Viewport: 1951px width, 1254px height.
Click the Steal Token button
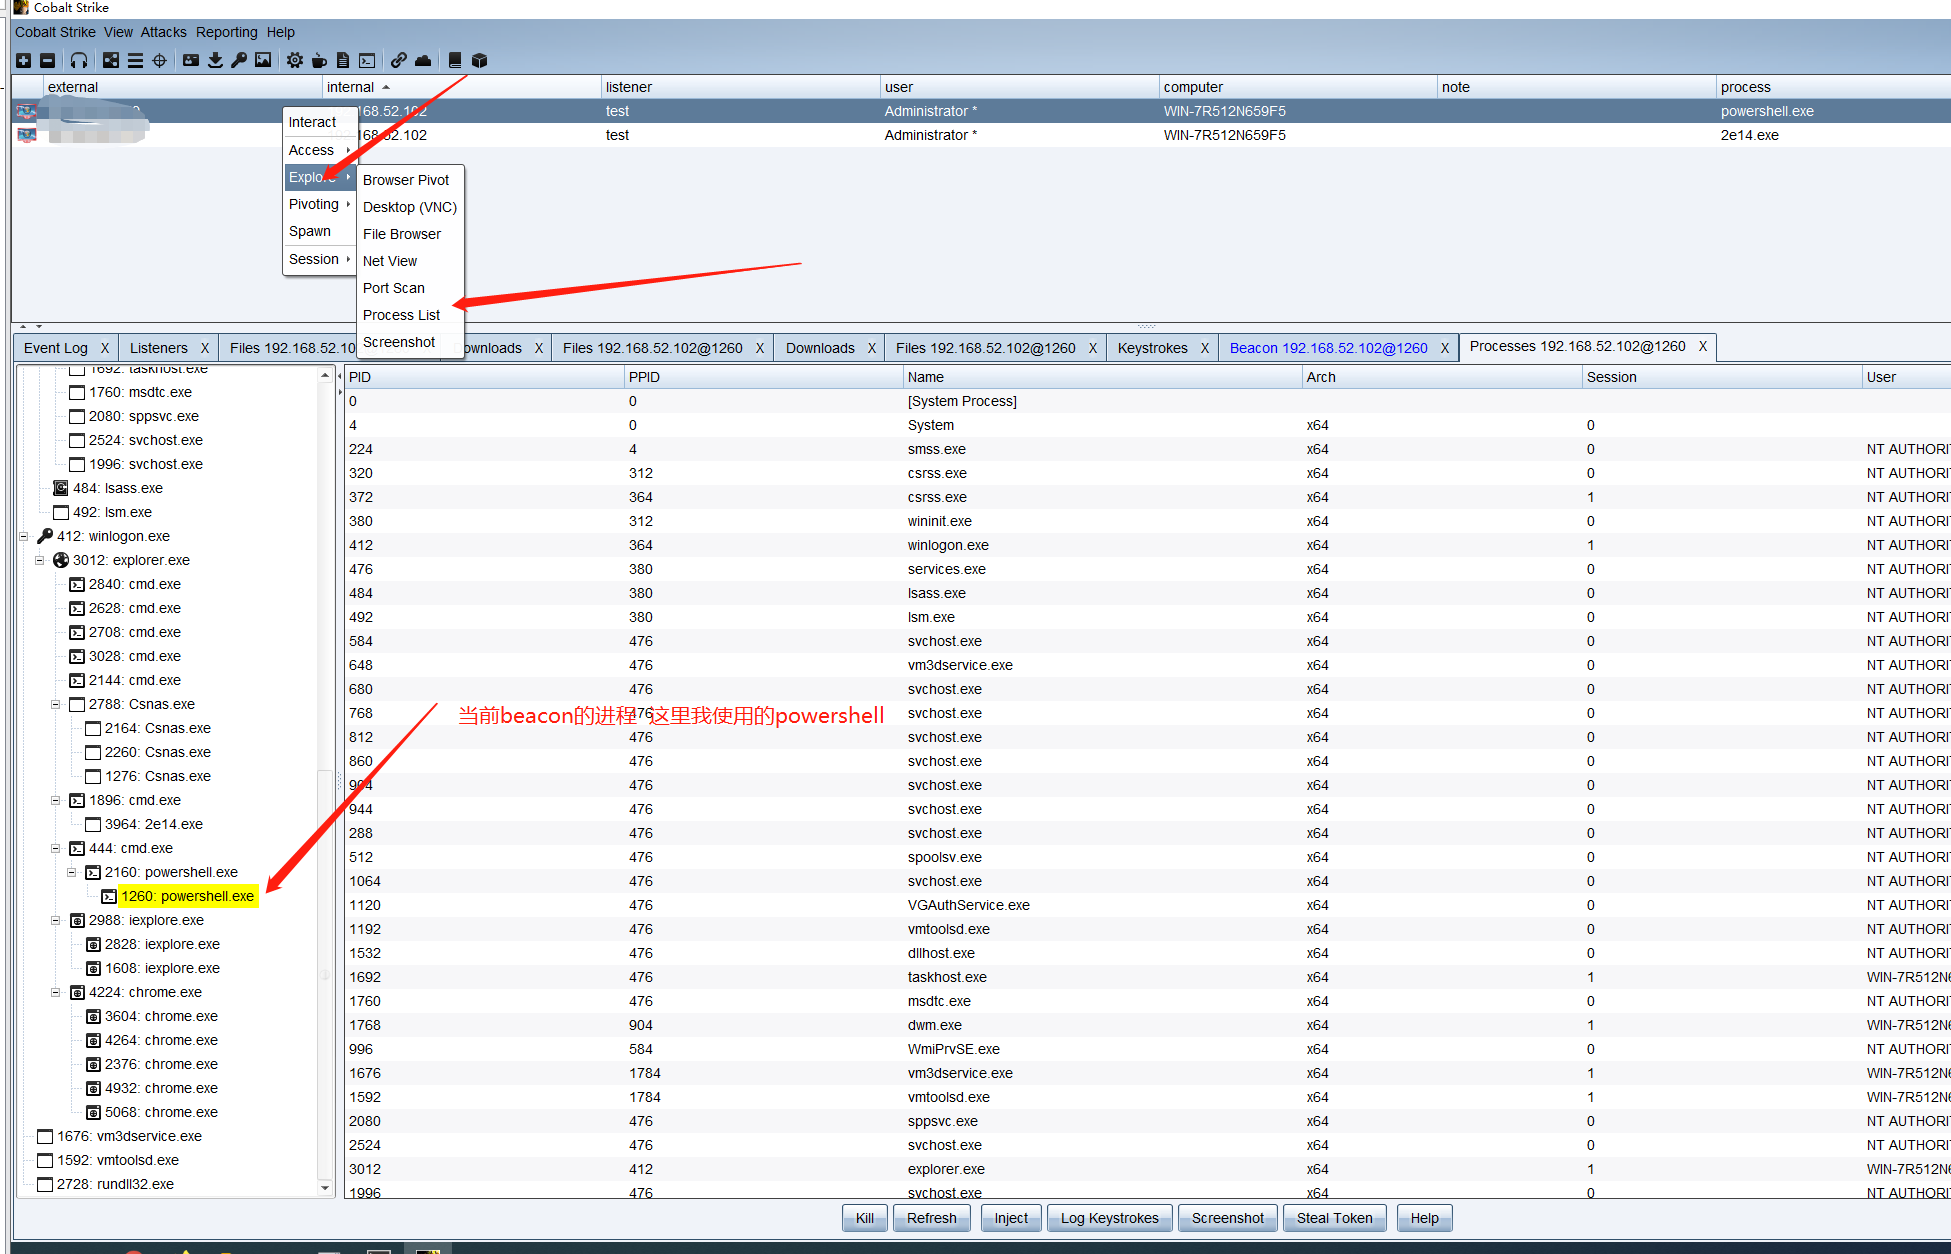1335,1218
